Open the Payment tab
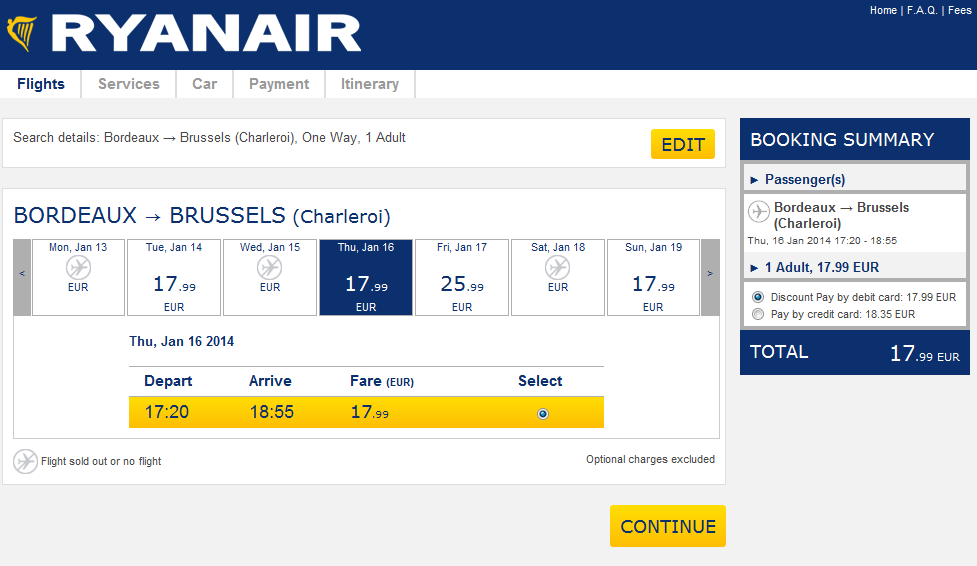Viewport: 977px width, 566px height. tap(279, 84)
